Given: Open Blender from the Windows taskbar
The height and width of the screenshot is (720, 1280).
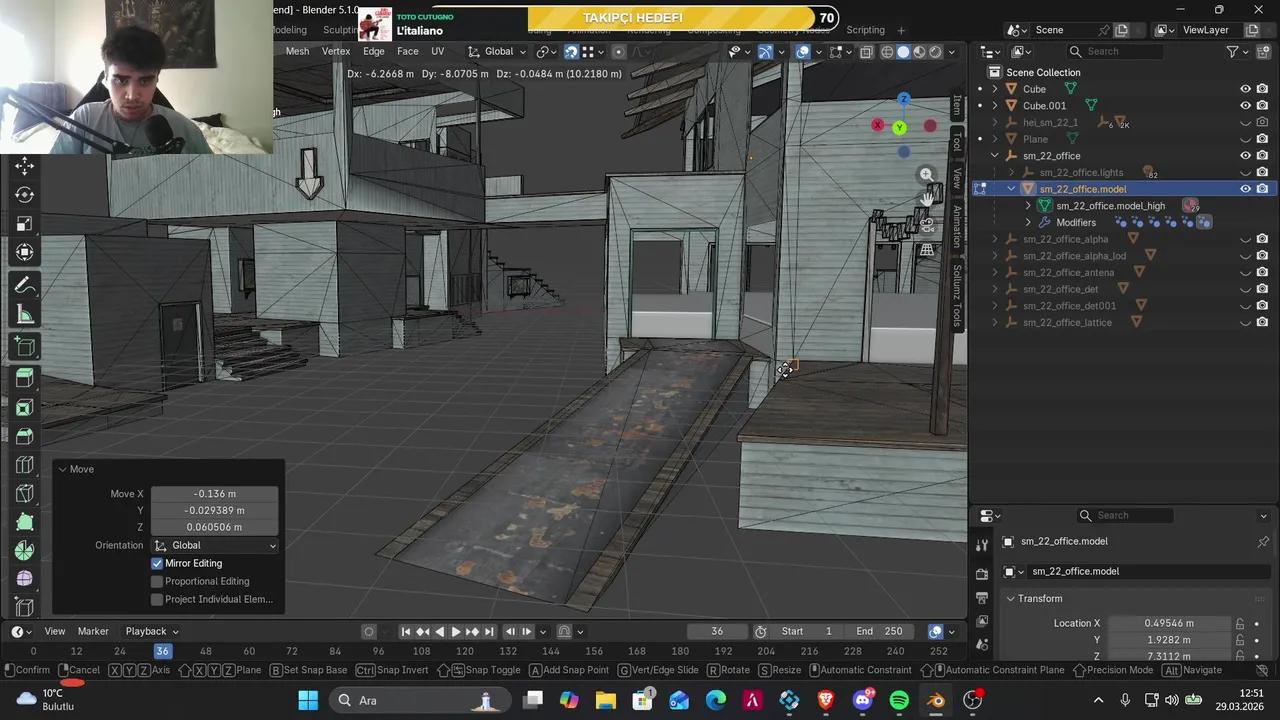Looking at the screenshot, I should tap(936, 700).
